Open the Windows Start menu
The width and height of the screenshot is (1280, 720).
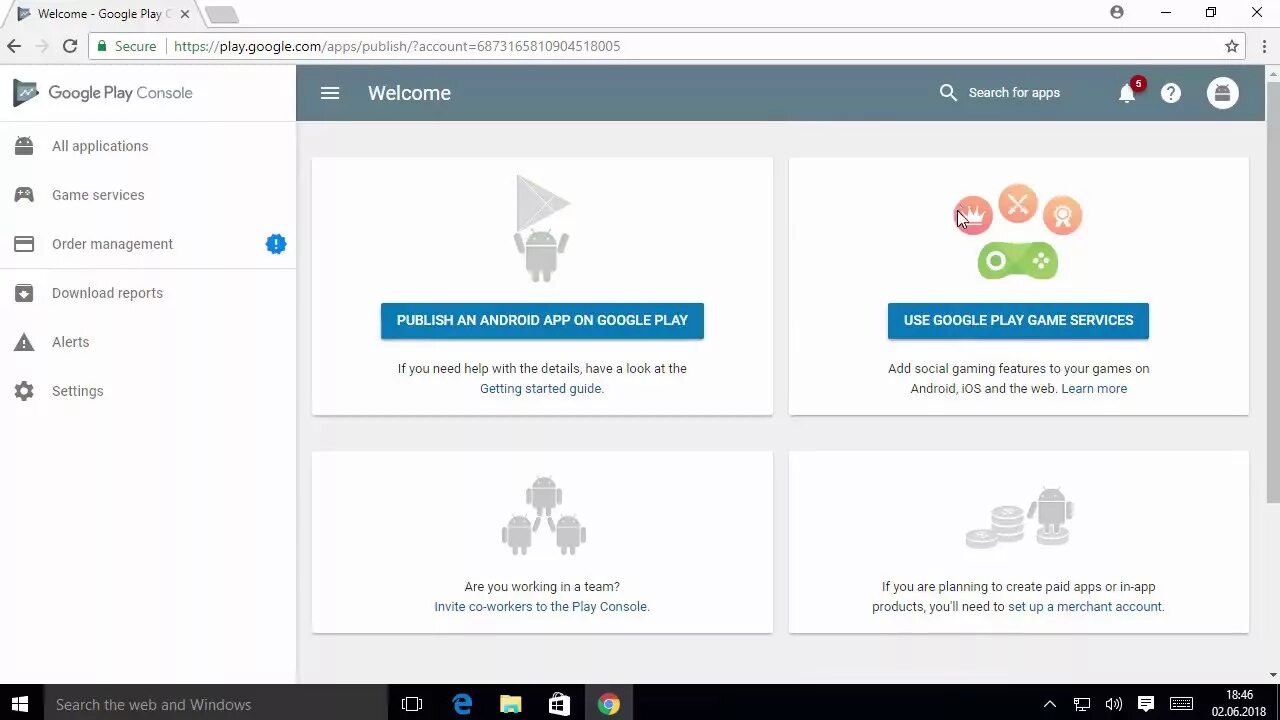tap(20, 704)
